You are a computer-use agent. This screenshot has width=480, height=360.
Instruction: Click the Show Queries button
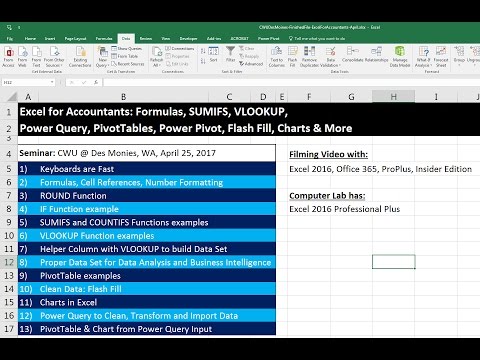[127, 49]
